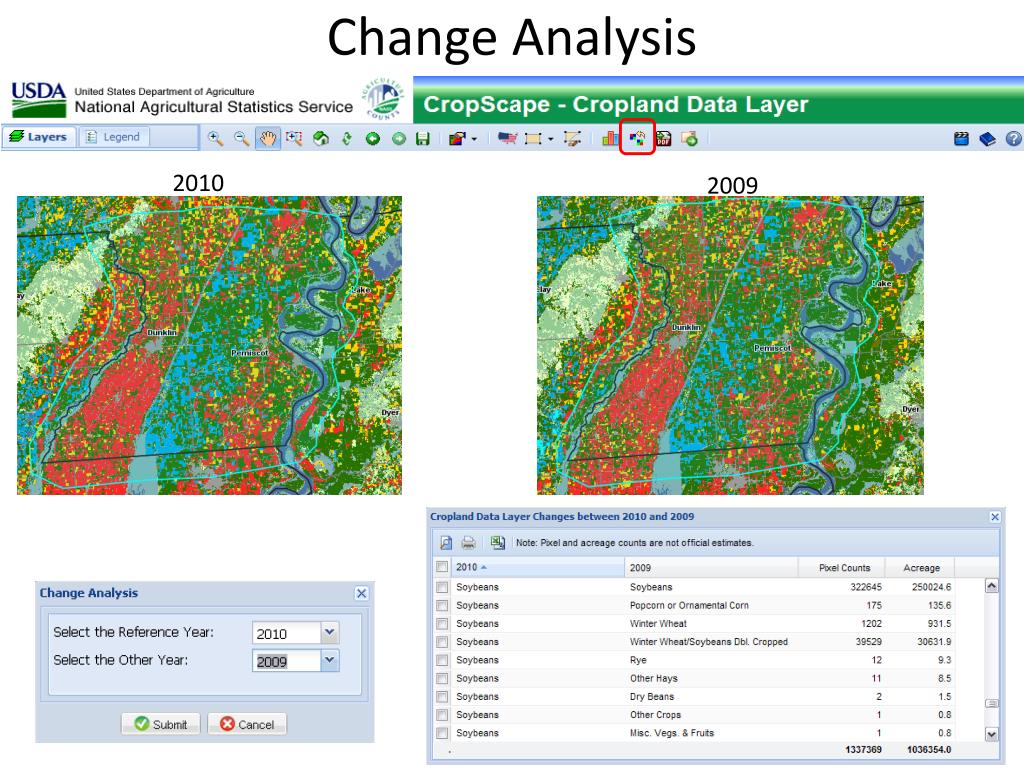Choose the zoom-to-box selection tool
The height and width of the screenshot is (768, 1024).
click(x=294, y=138)
